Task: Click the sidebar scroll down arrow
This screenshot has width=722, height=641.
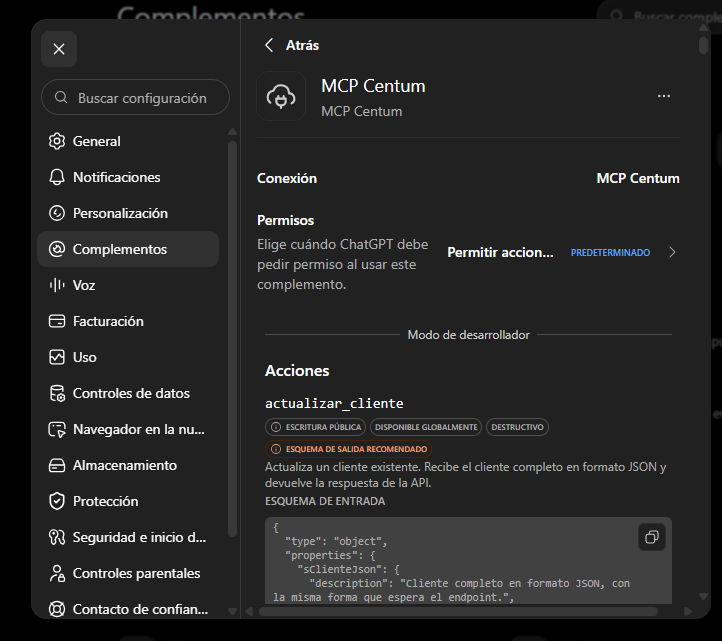Action: click(233, 612)
